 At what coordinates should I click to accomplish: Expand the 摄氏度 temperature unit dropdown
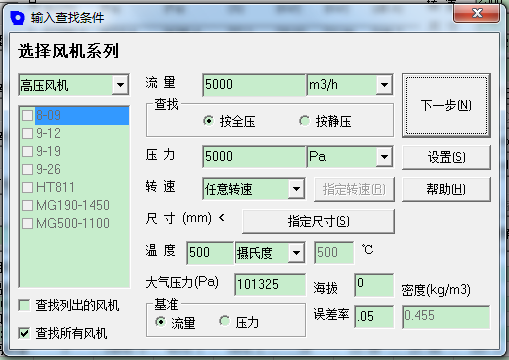tap(296, 252)
